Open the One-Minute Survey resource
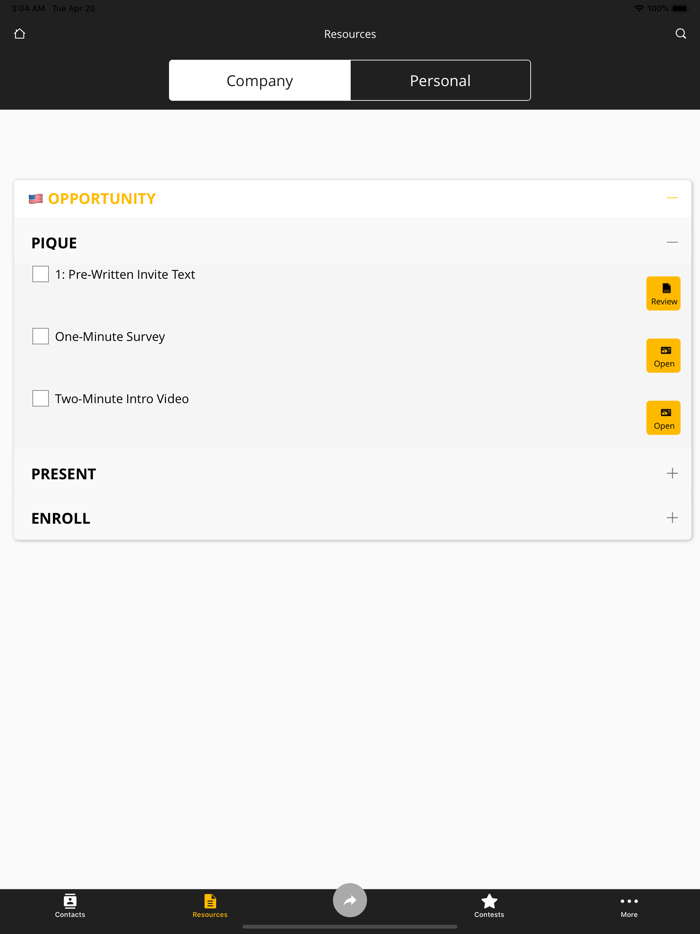700x934 pixels. pos(663,355)
